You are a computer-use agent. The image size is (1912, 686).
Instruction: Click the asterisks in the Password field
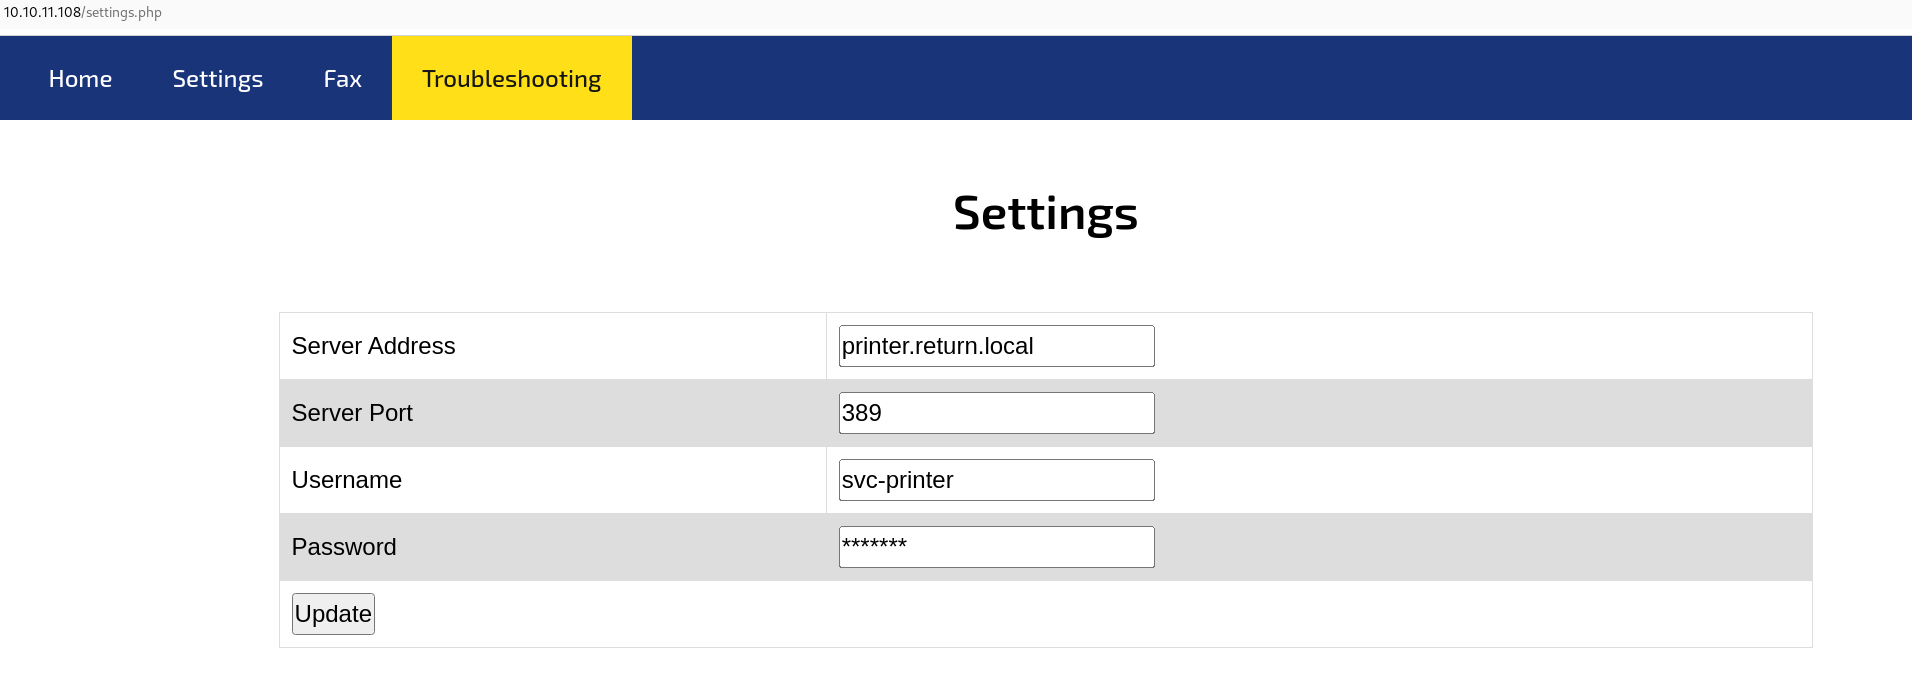874,544
